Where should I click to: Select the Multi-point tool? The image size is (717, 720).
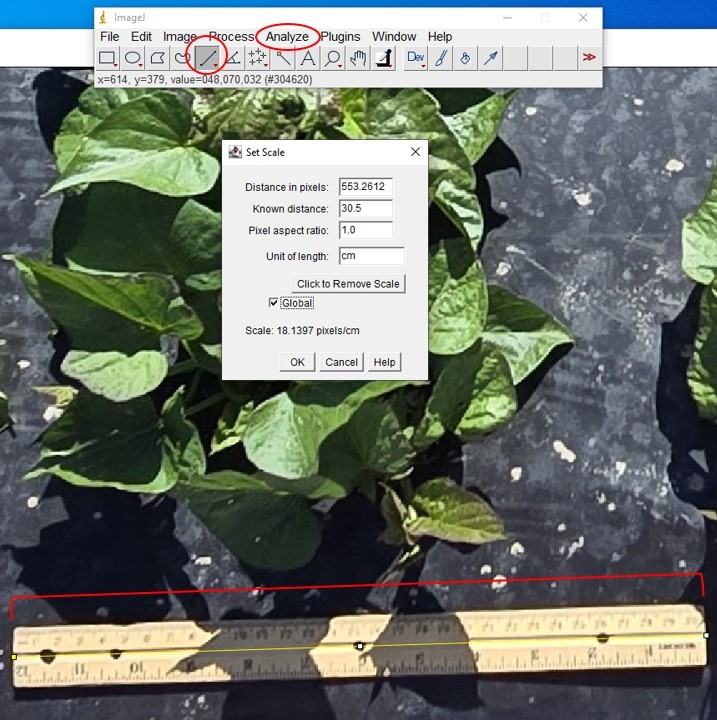[257, 58]
